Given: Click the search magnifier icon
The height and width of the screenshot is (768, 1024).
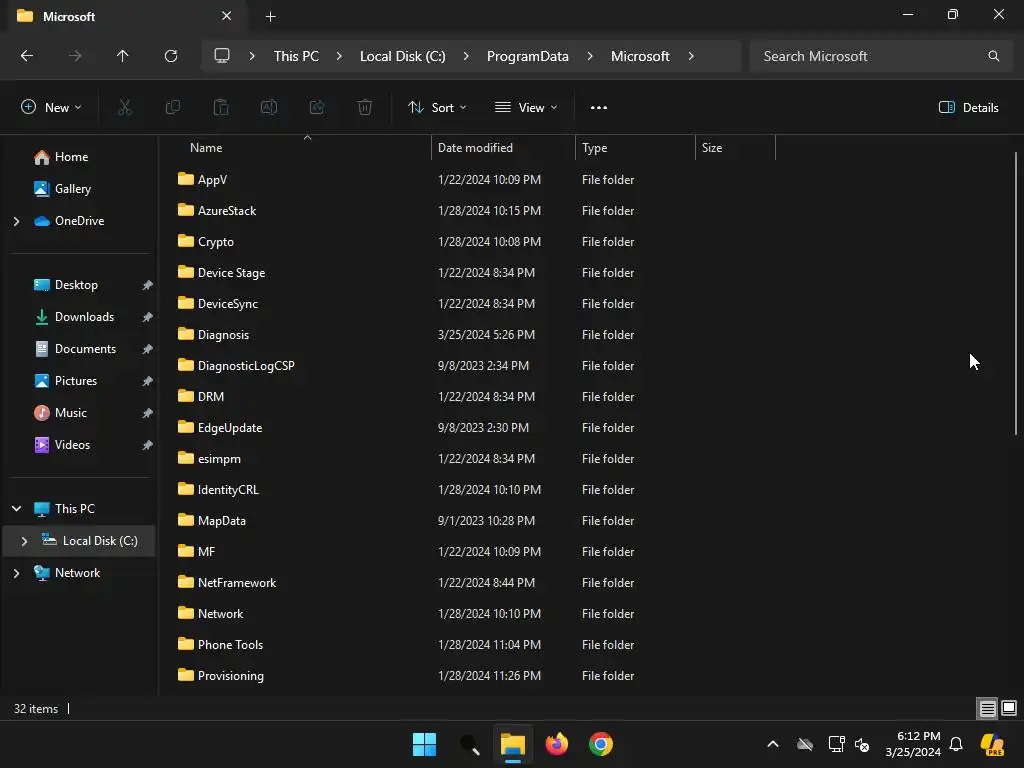Looking at the screenshot, I should pos(993,56).
